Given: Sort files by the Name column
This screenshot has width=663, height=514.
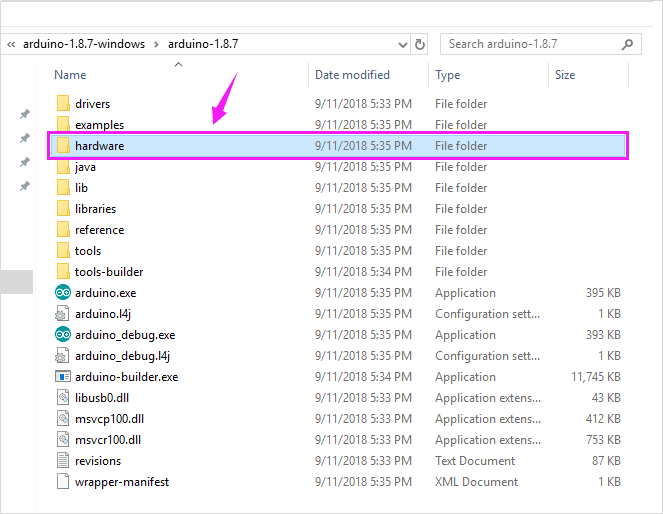Looking at the screenshot, I should [x=70, y=75].
